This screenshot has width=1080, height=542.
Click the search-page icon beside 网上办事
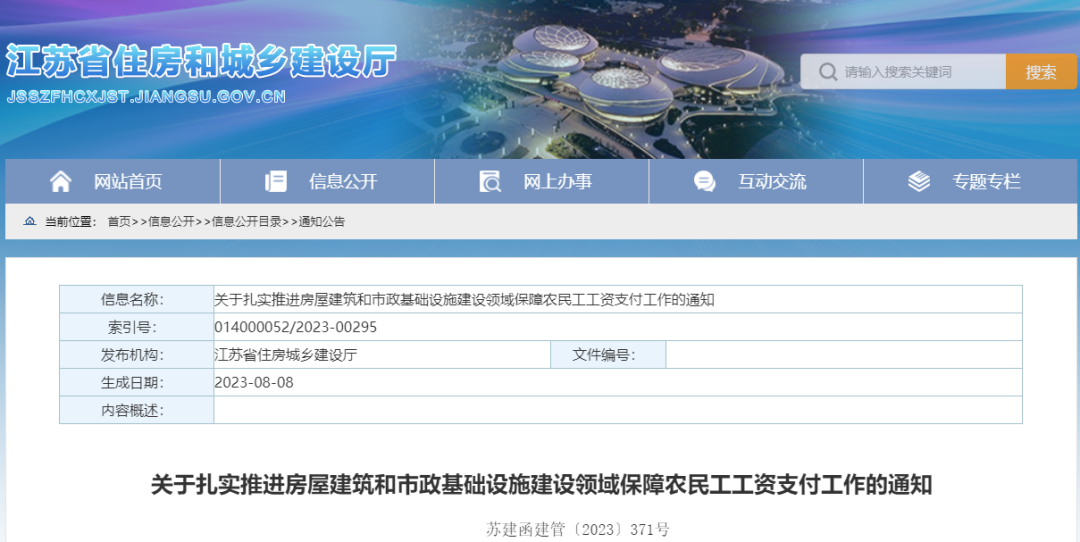click(490, 181)
